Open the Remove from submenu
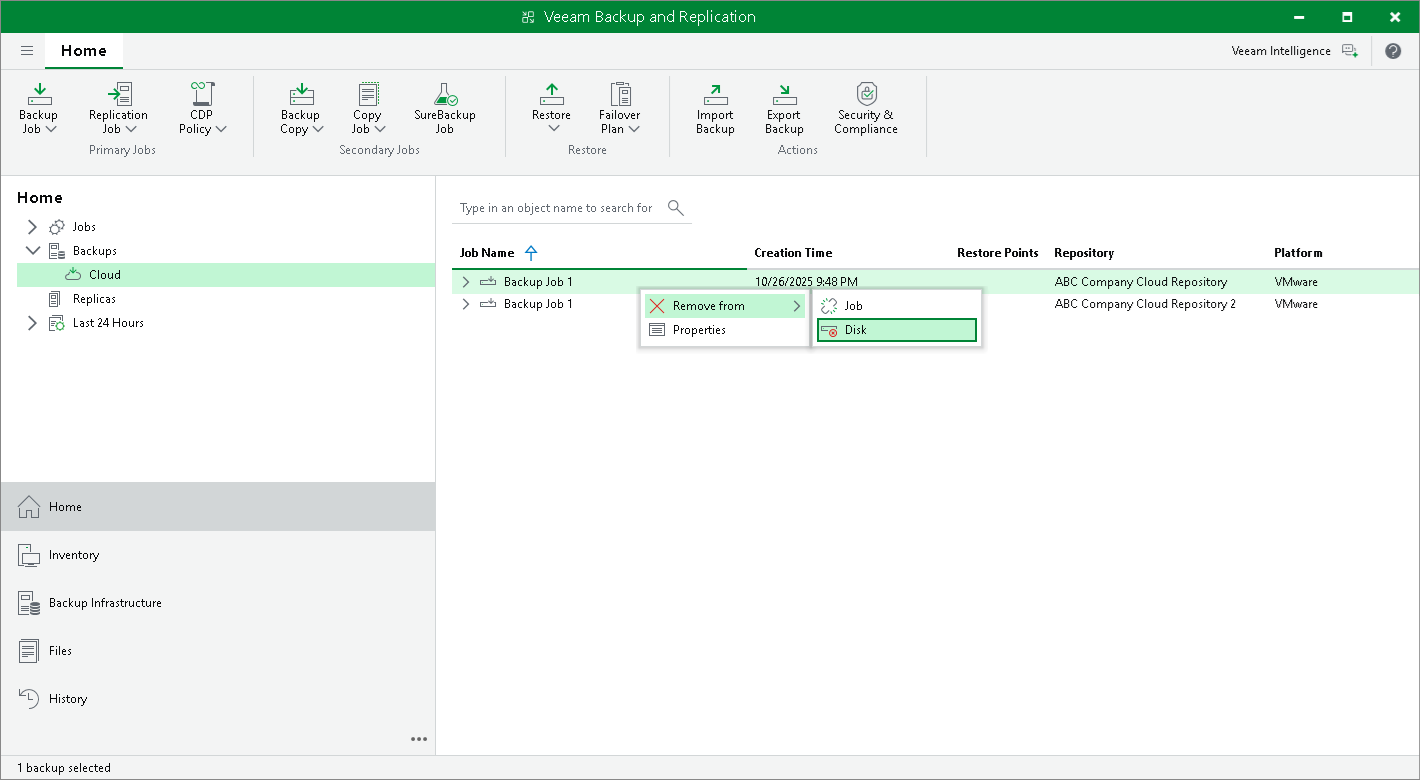Viewport: 1420px width, 780px height. pos(725,306)
